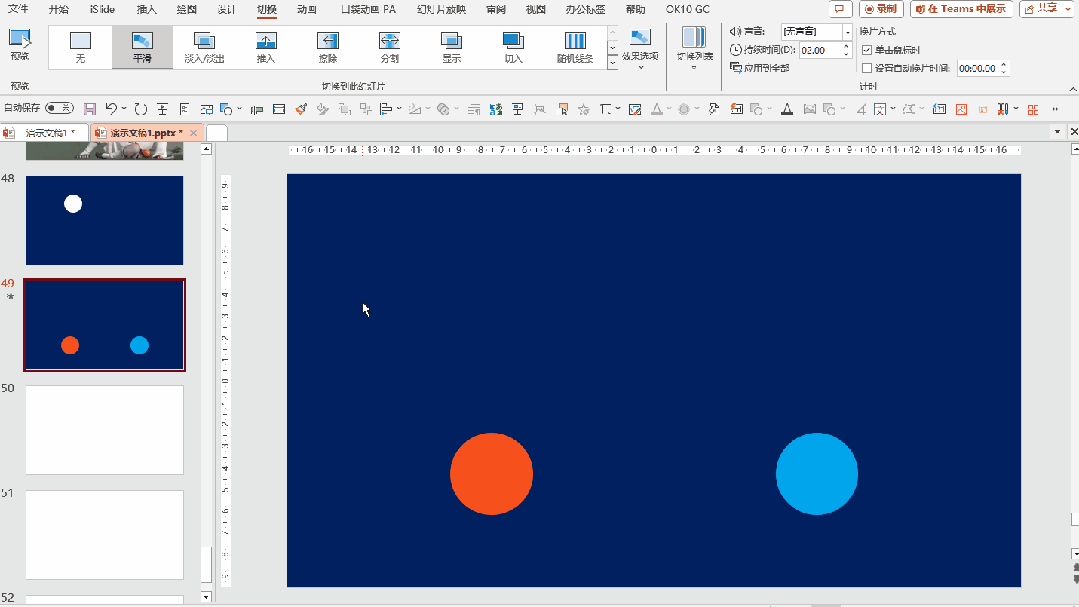Click the Comments speech bubble button

pos(840,9)
